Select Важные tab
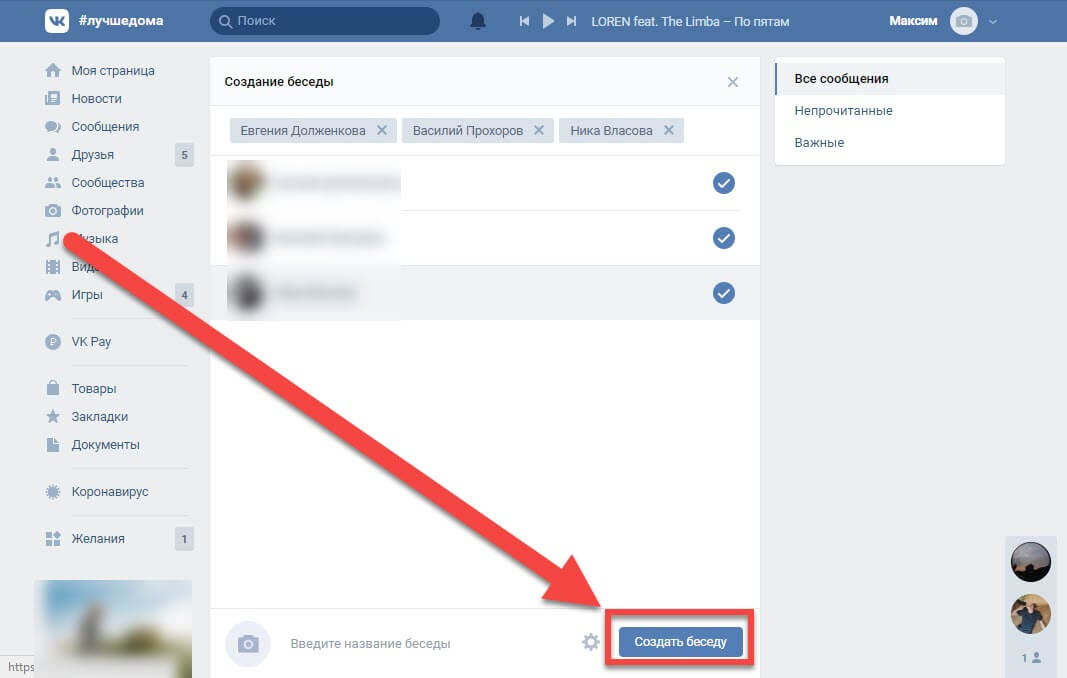The height and width of the screenshot is (678, 1067). pyautogui.click(x=889, y=142)
